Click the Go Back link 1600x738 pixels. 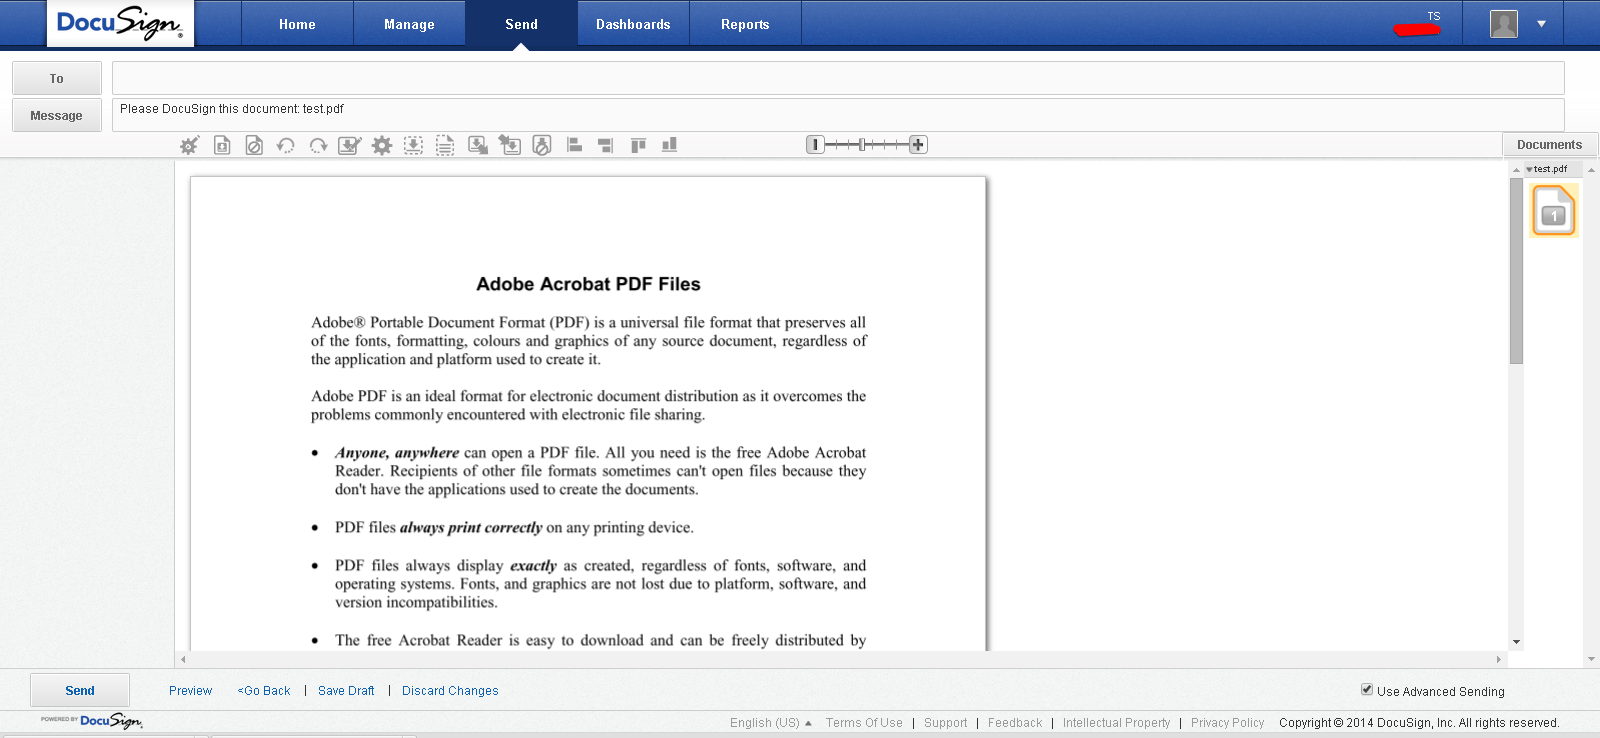[264, 691]
